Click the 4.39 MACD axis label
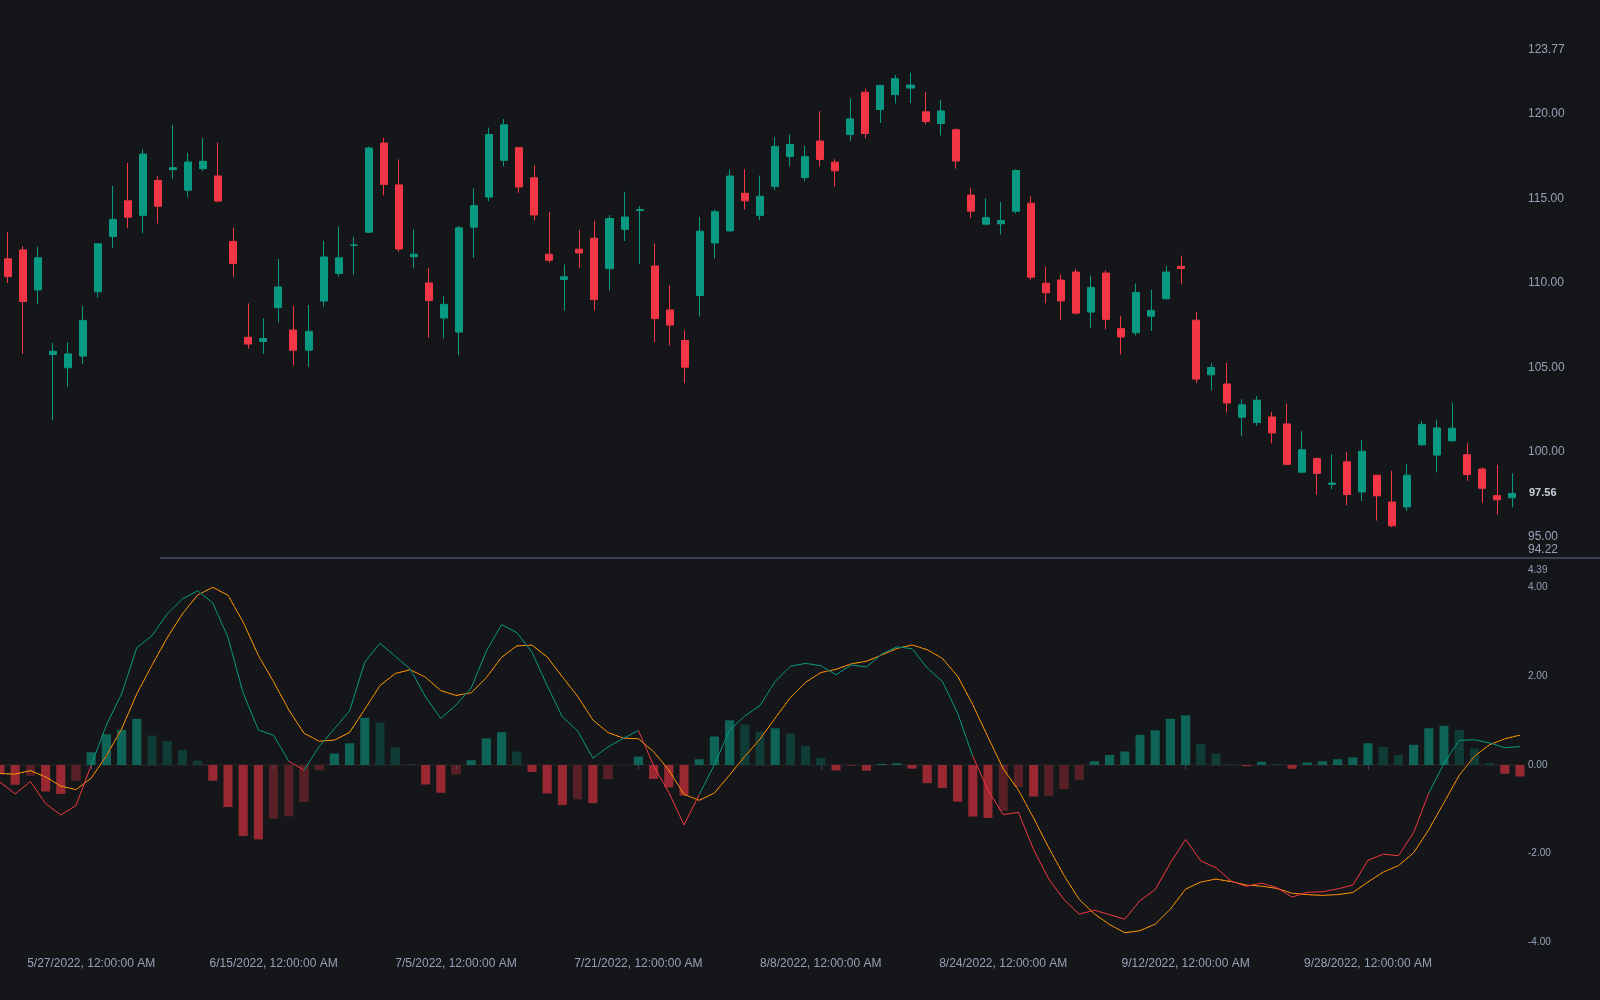 tap(1537, 570)
